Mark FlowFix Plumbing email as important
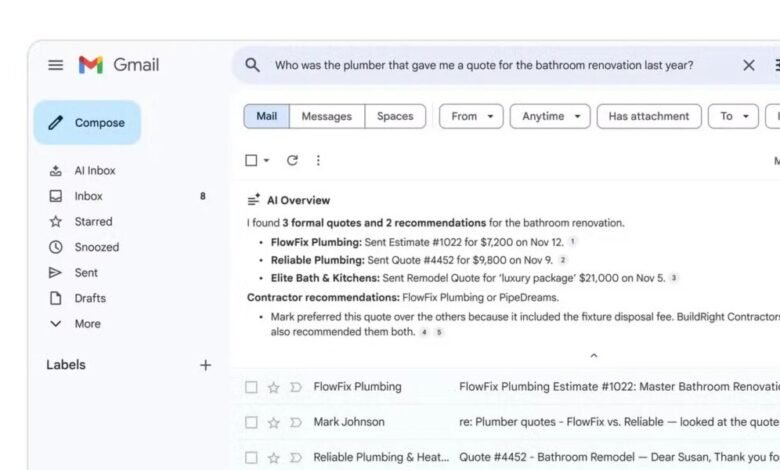Image resolution: width=780 pixels, height=470 pixels. pyautogui.click(x=295, y=387)
